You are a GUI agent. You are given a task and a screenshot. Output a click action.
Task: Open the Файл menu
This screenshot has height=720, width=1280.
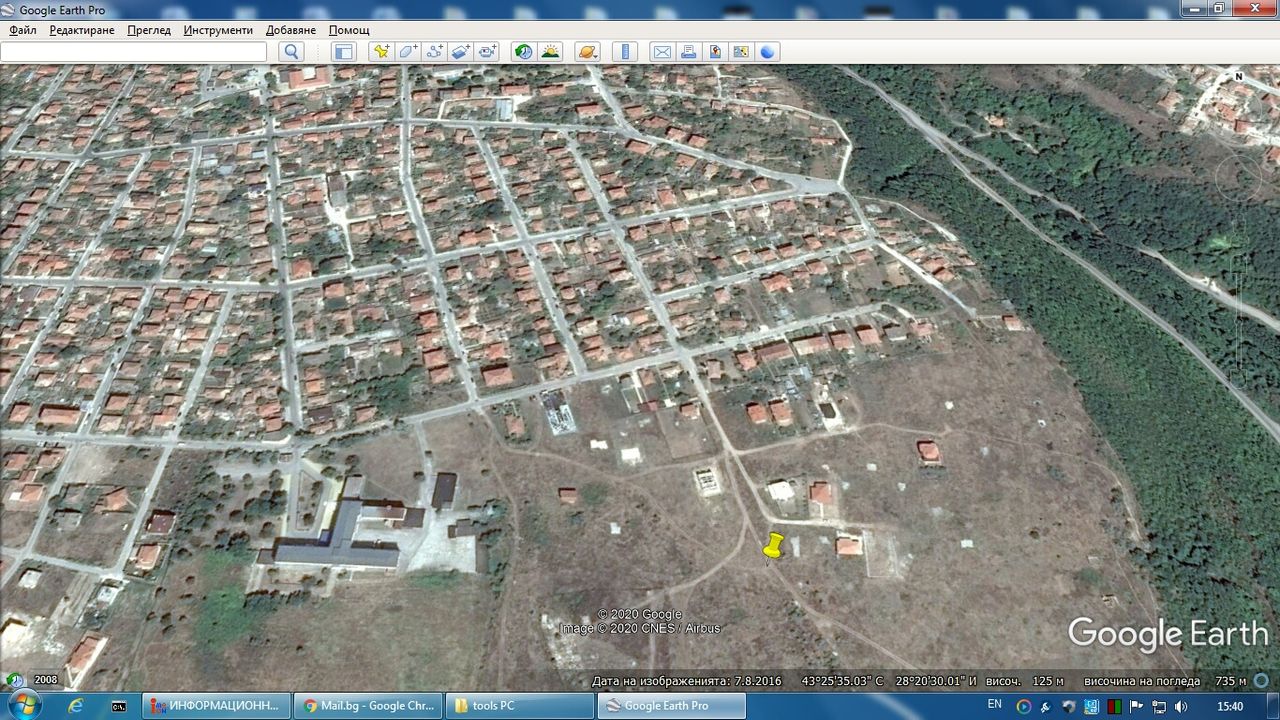coord(23,30)
